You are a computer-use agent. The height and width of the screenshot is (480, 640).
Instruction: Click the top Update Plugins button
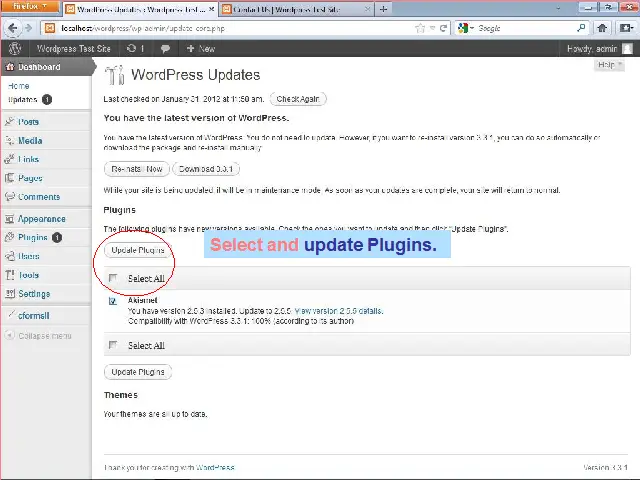138,250
